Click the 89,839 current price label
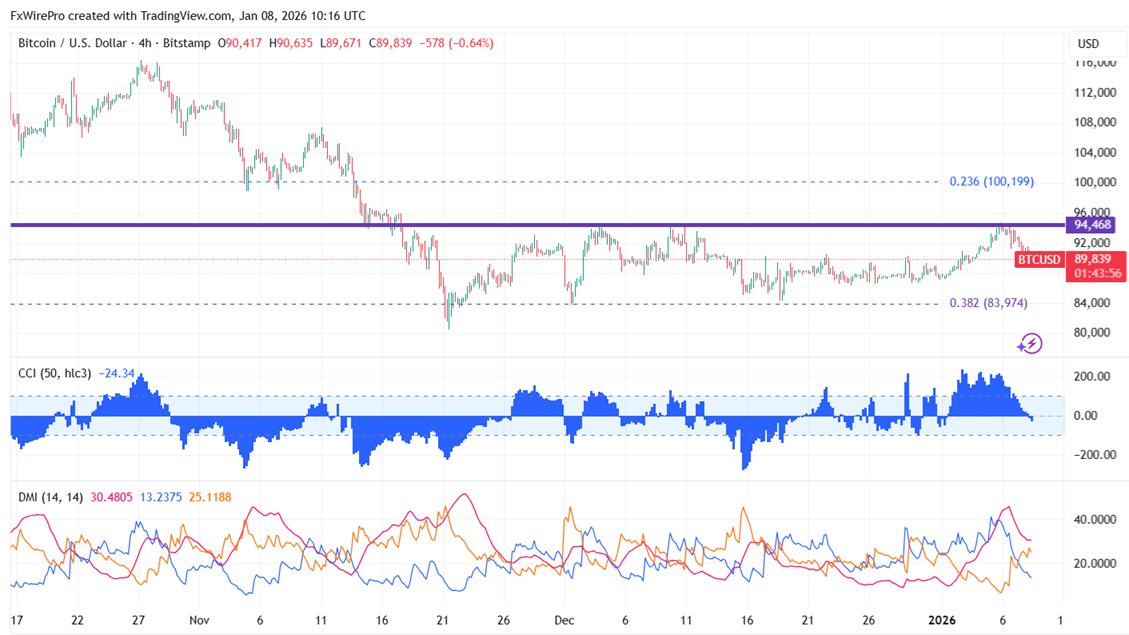Screen dimensions: 1129x635 (x=1092, y=259)
